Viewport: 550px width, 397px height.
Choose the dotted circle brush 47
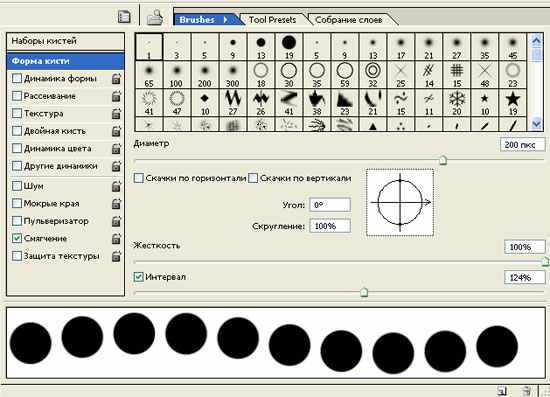pyautogui.click(x=177, y=103)
